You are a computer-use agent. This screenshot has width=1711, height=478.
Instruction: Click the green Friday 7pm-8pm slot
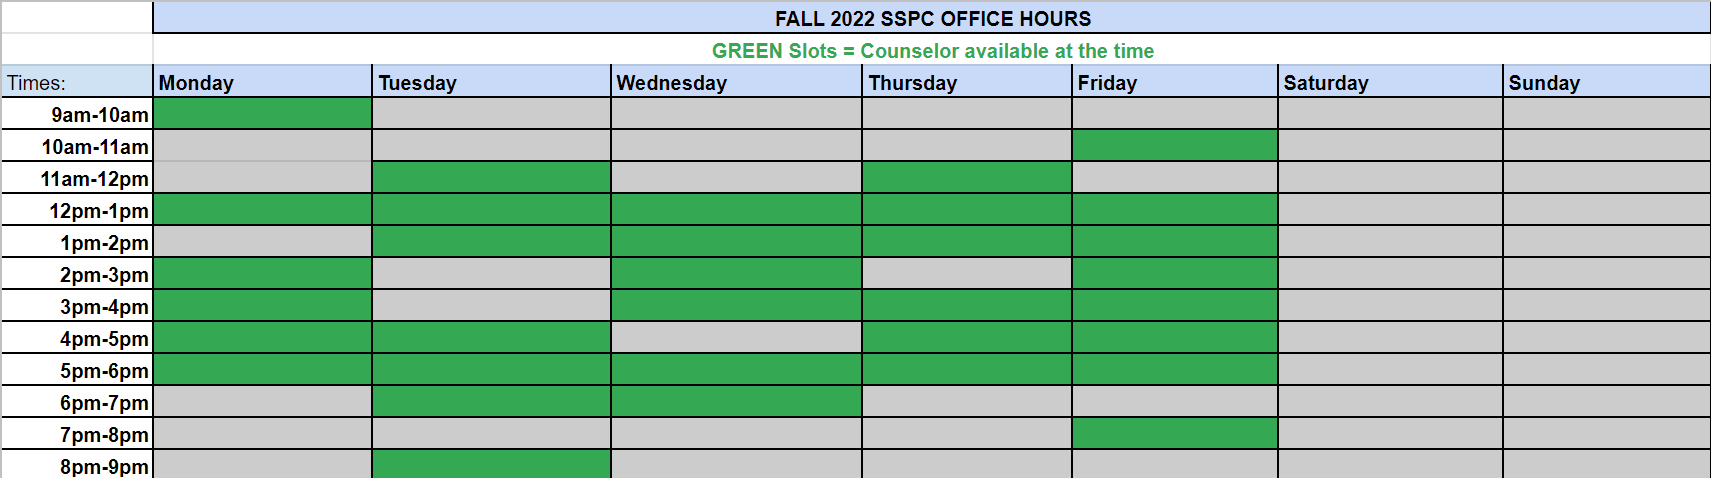click(x=1174, y=434)
